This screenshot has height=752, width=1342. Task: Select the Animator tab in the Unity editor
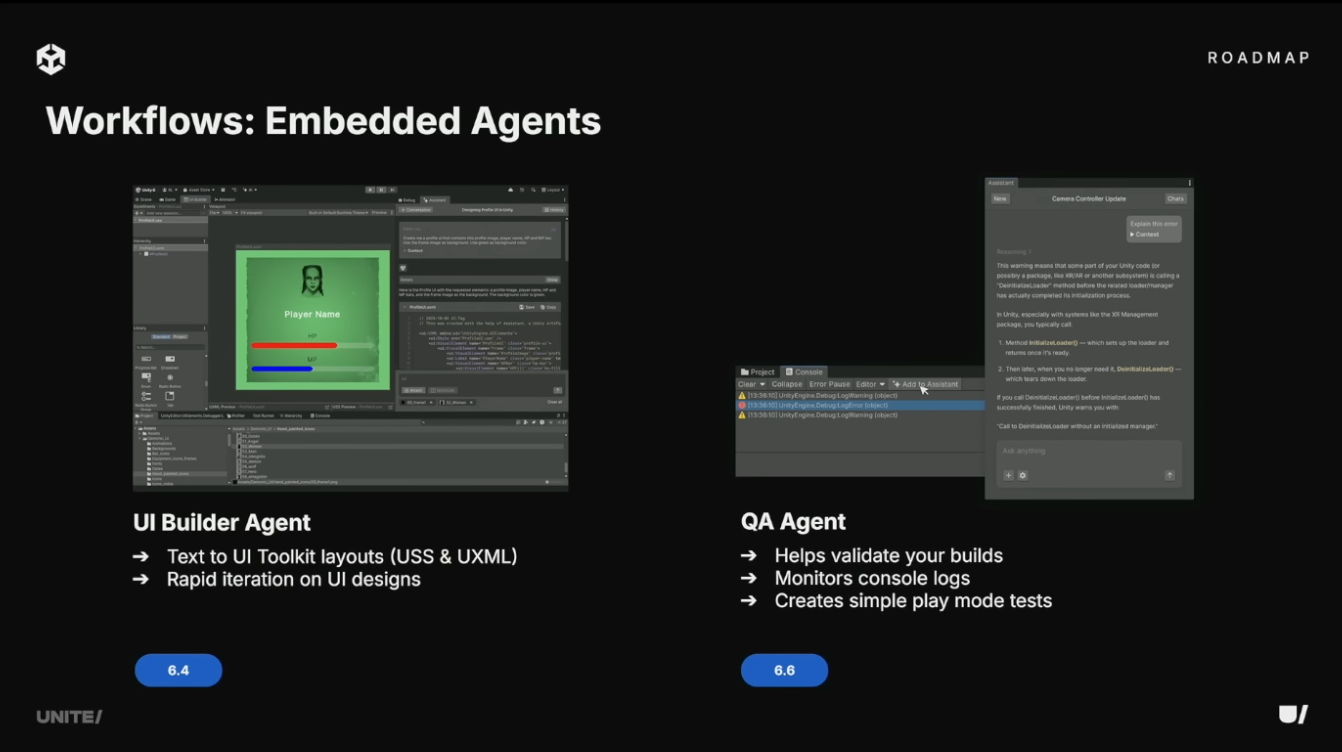(x=225, y=200)
